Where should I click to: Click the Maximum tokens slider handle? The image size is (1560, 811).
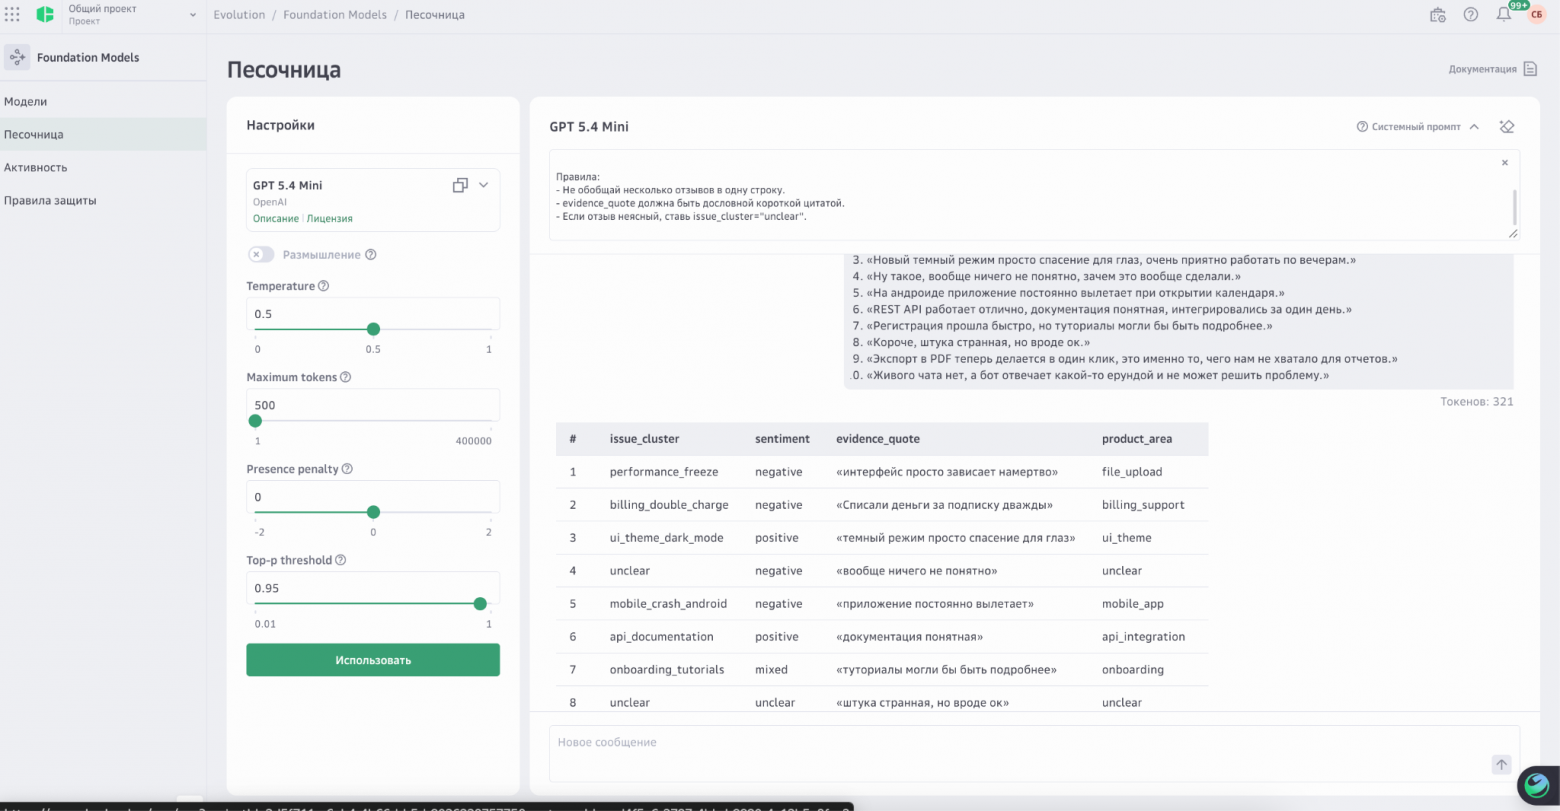coord(255,421)
